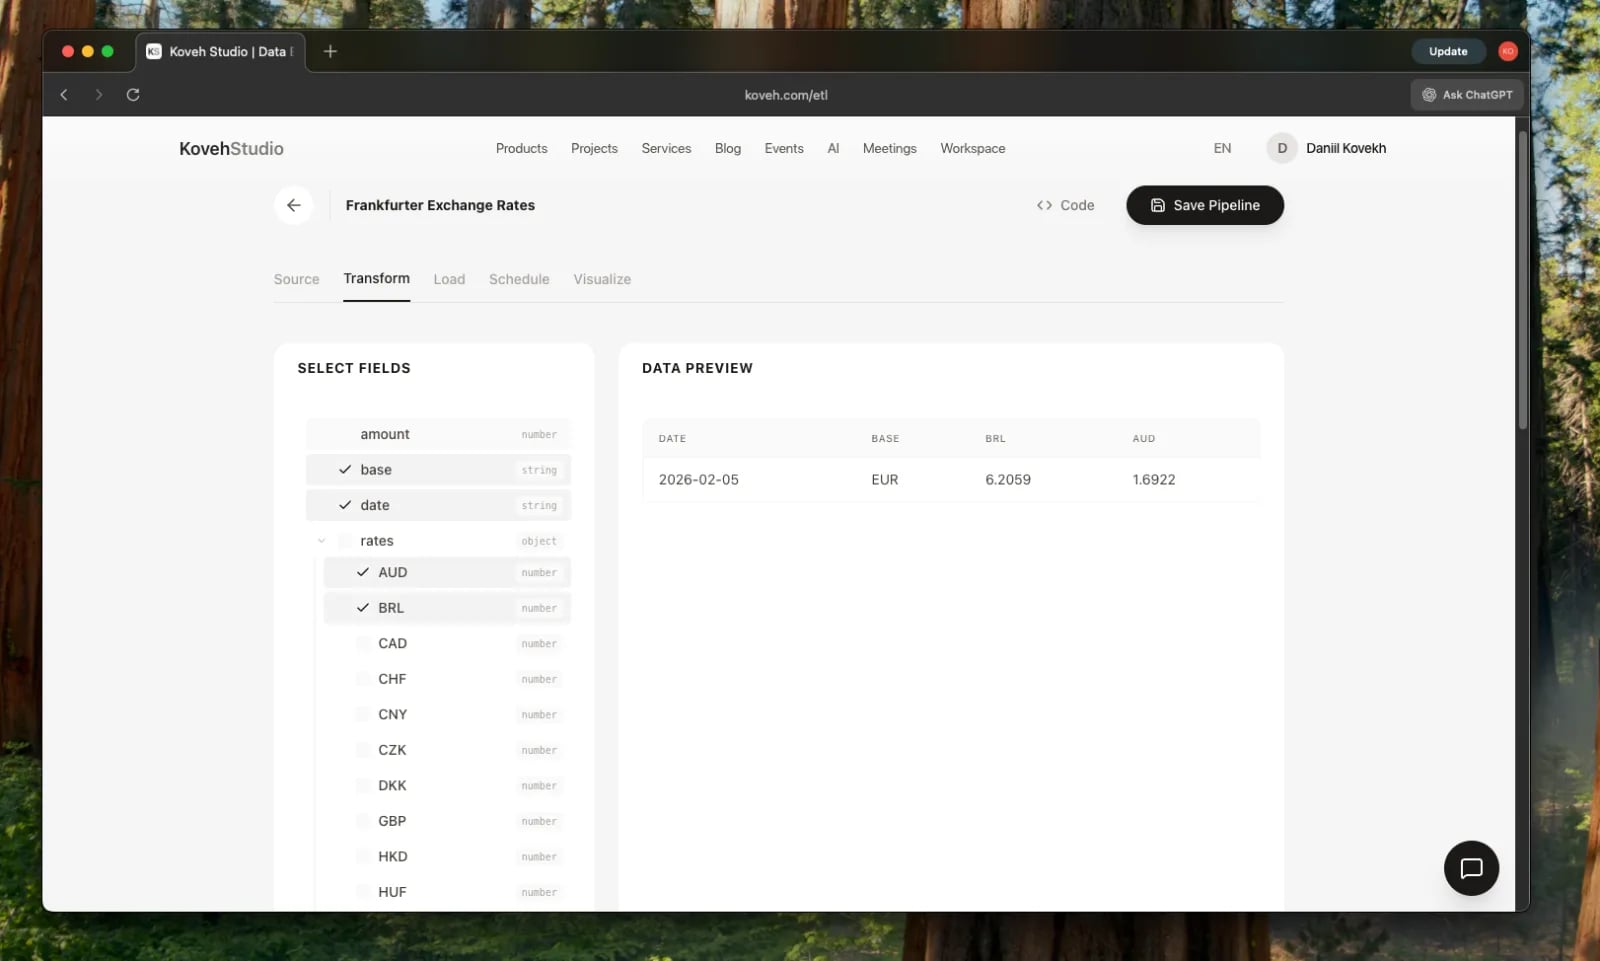Open a new browser tab with plus icon
Image resolution: width=1600 pixels, height=961 pixels.
330,52
